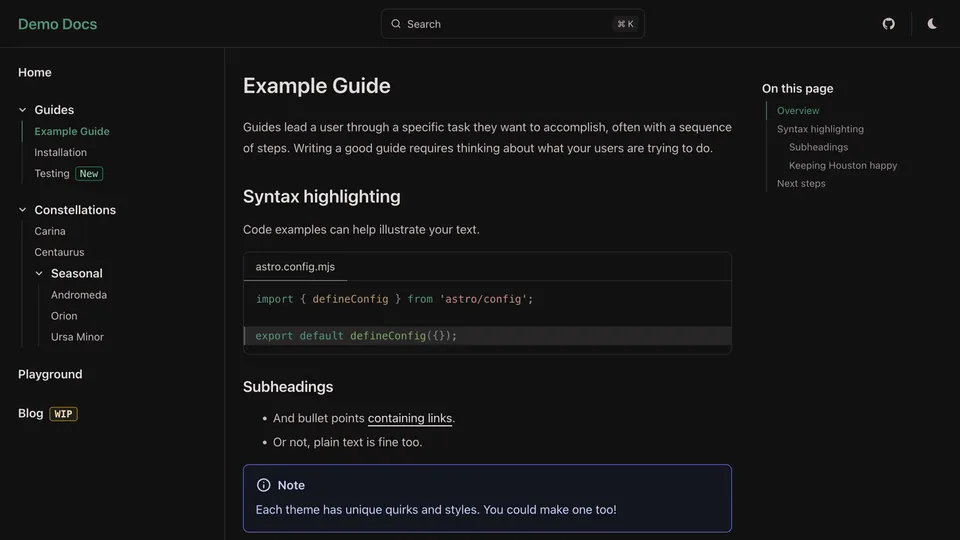
Task: Open the Testing page marked New
Action: (52, 173)
